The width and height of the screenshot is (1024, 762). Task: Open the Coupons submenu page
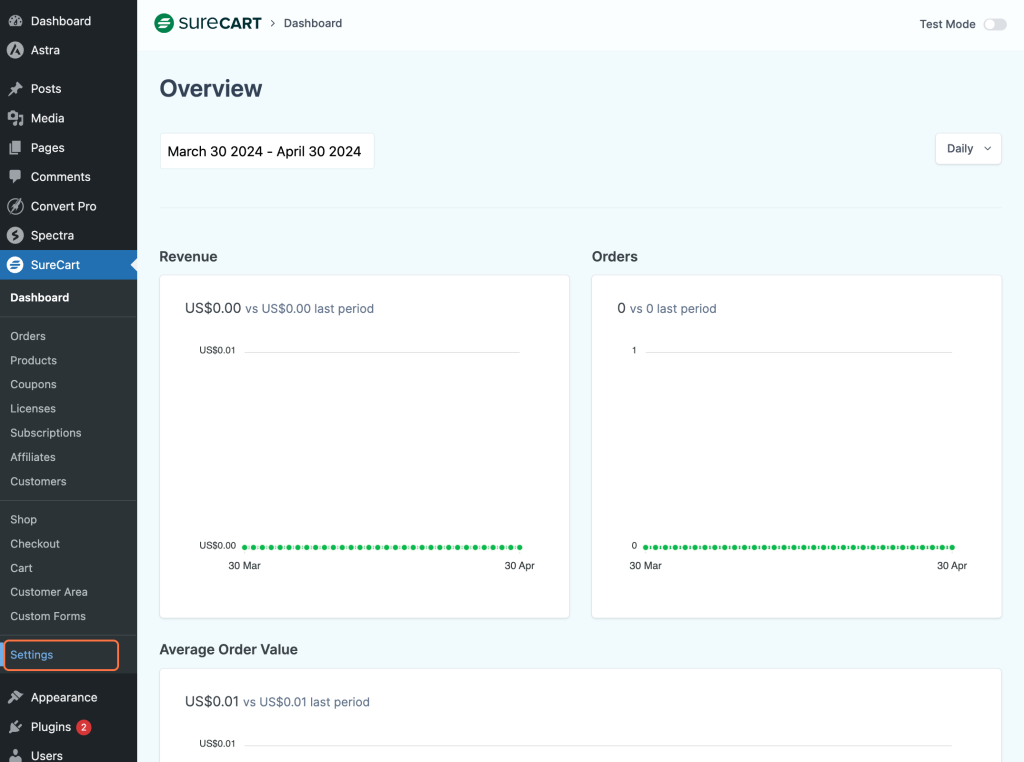point(33,384)
